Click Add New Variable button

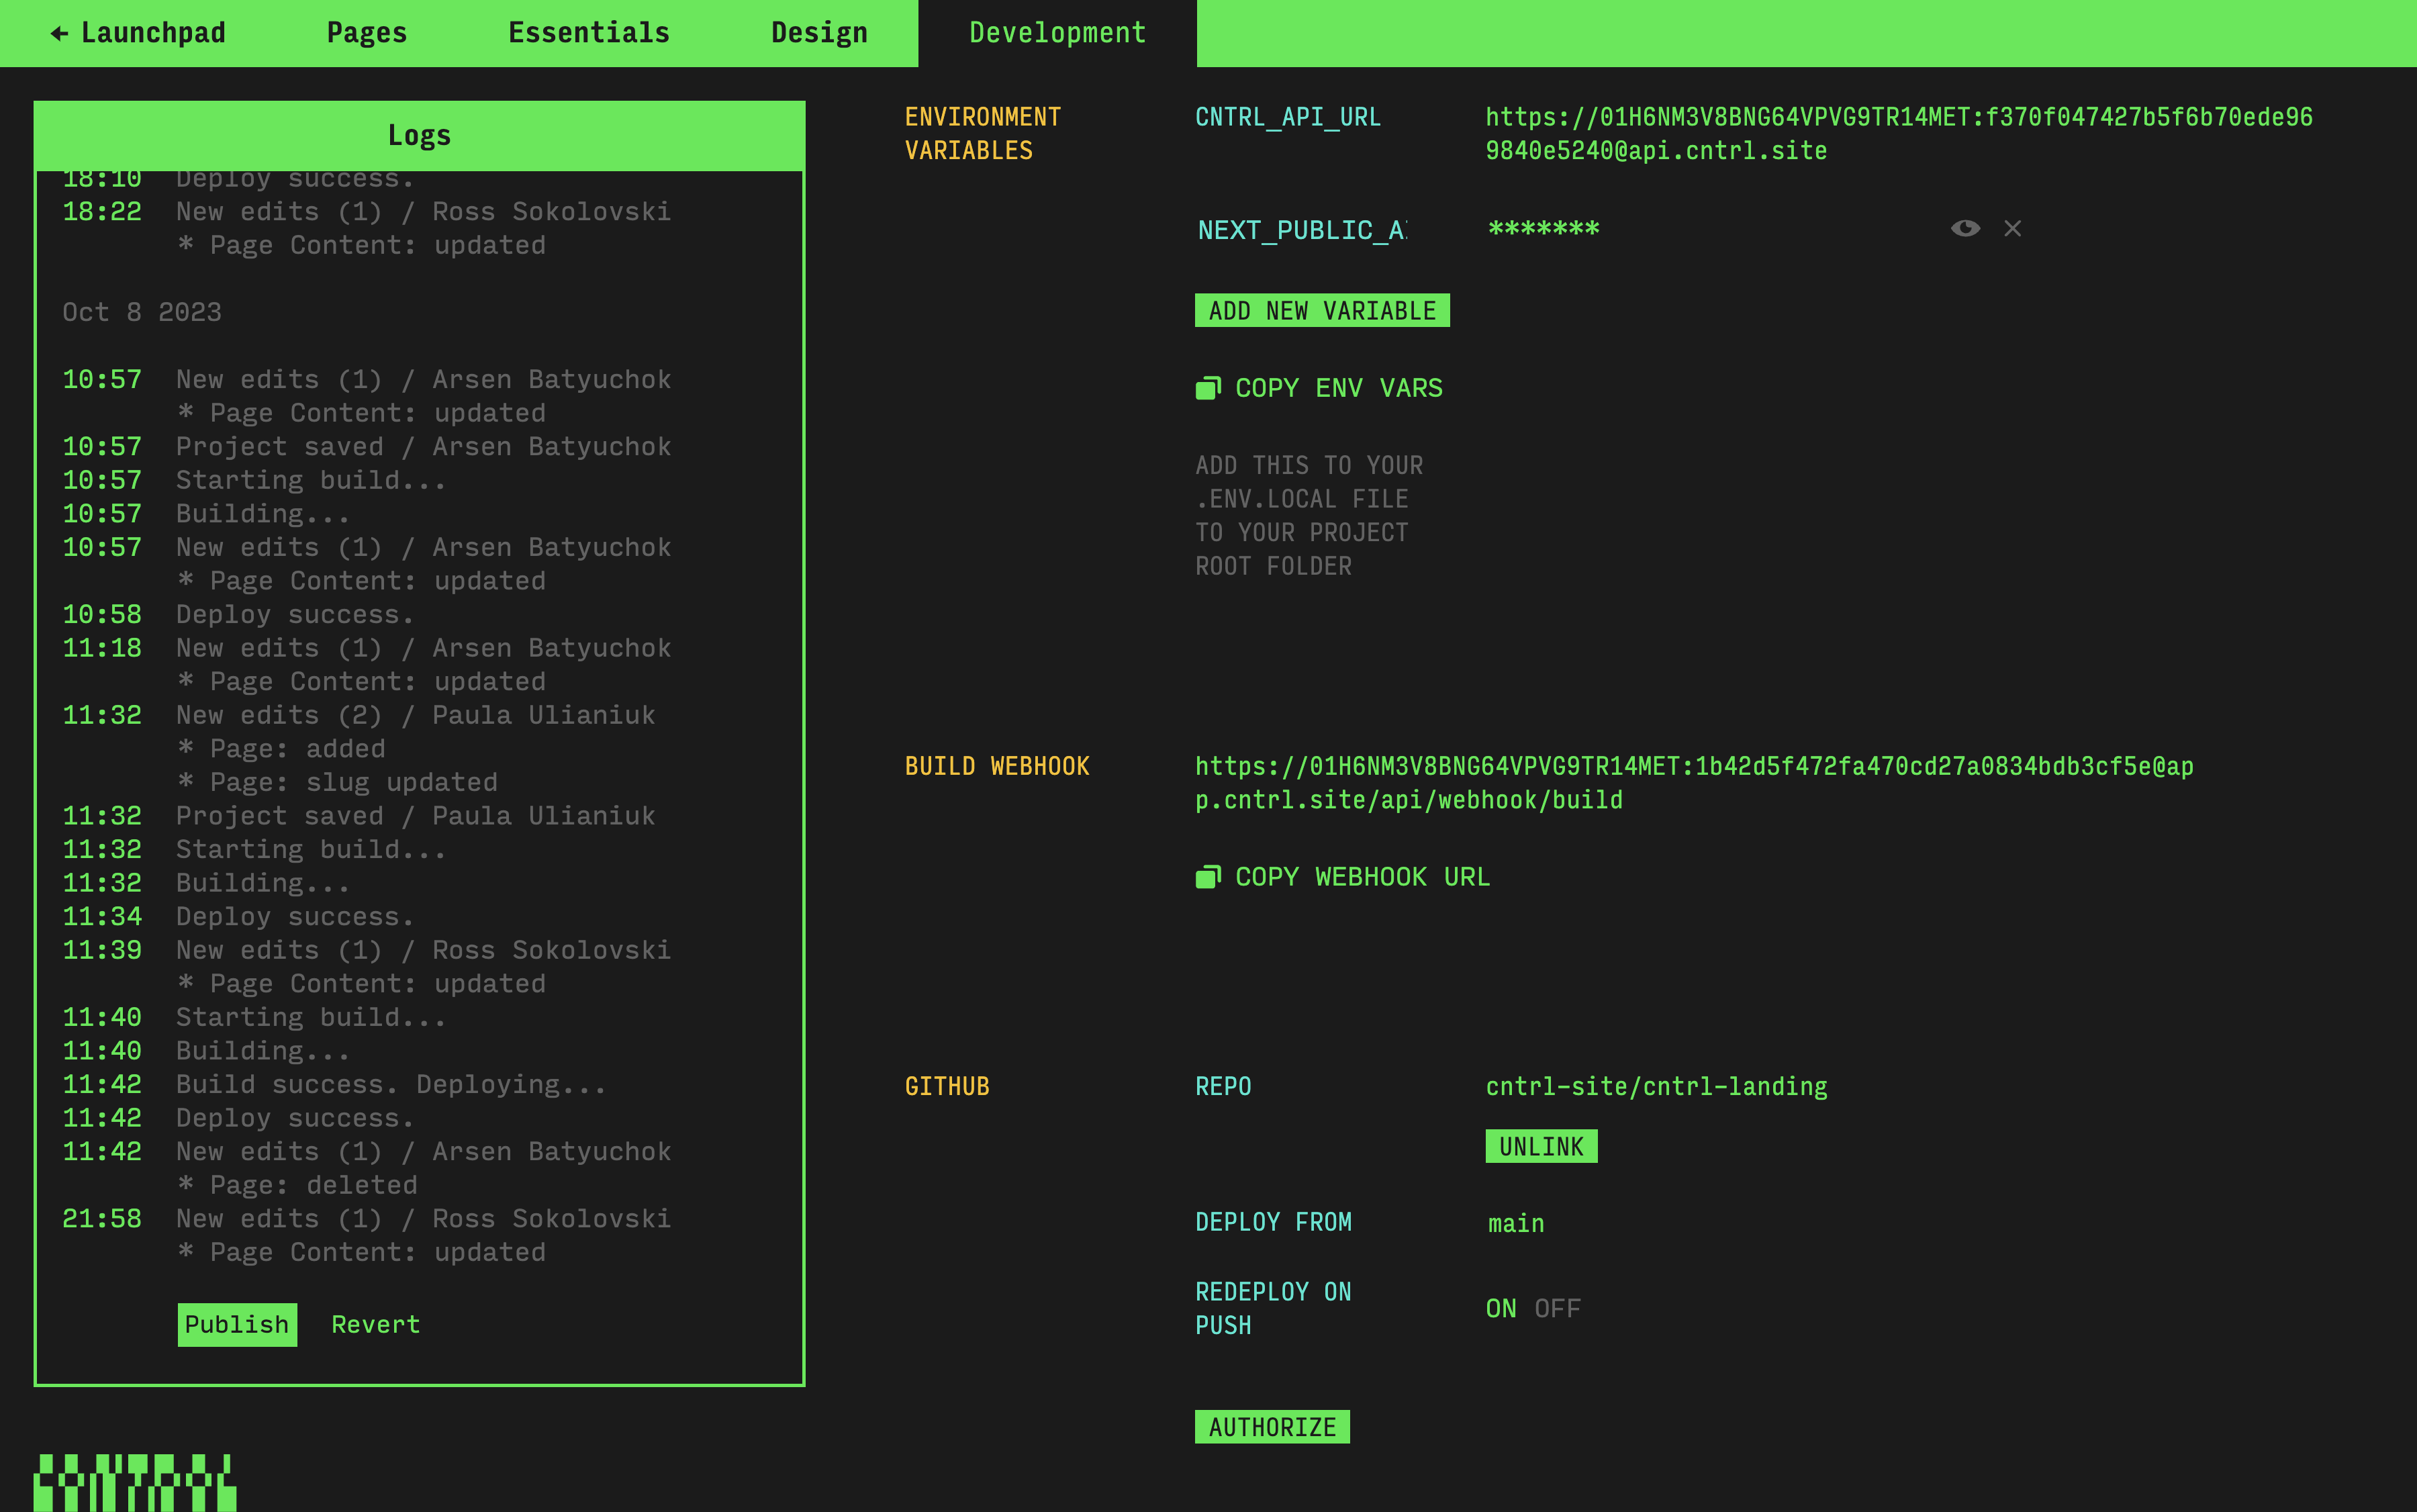[x=1322, y=311]
